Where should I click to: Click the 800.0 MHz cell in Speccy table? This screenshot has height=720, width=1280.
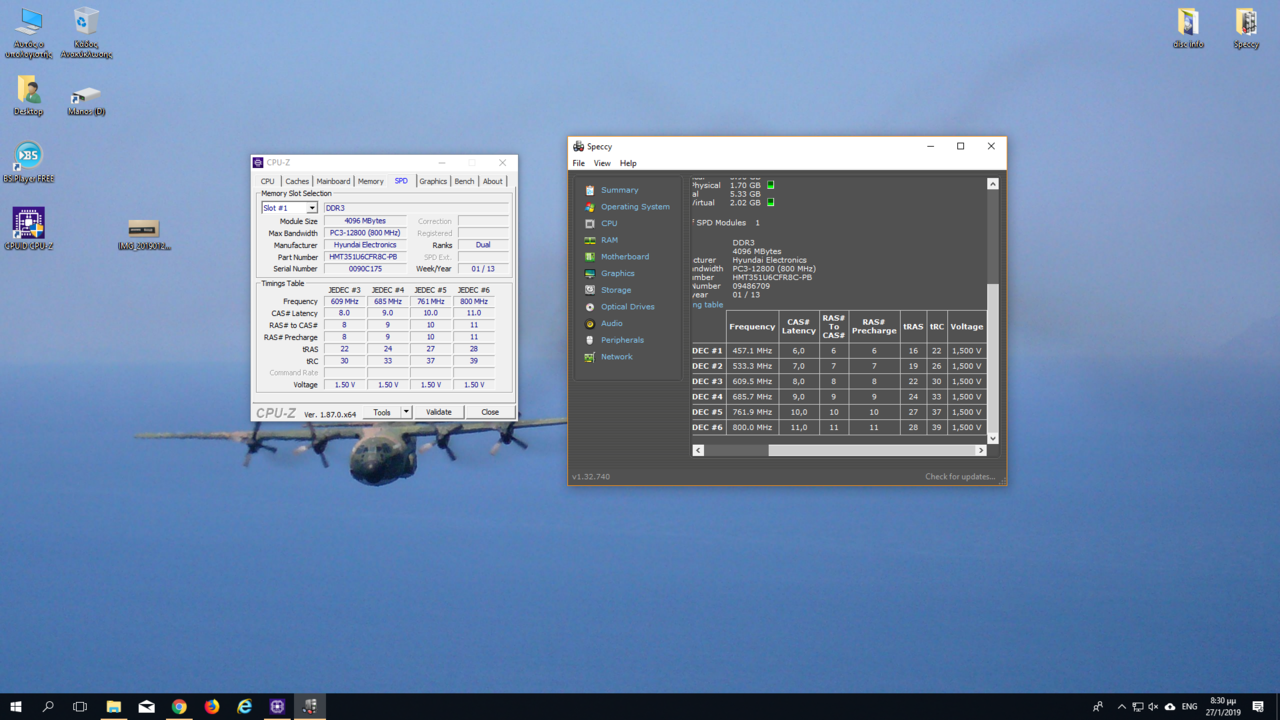[752, 427]
